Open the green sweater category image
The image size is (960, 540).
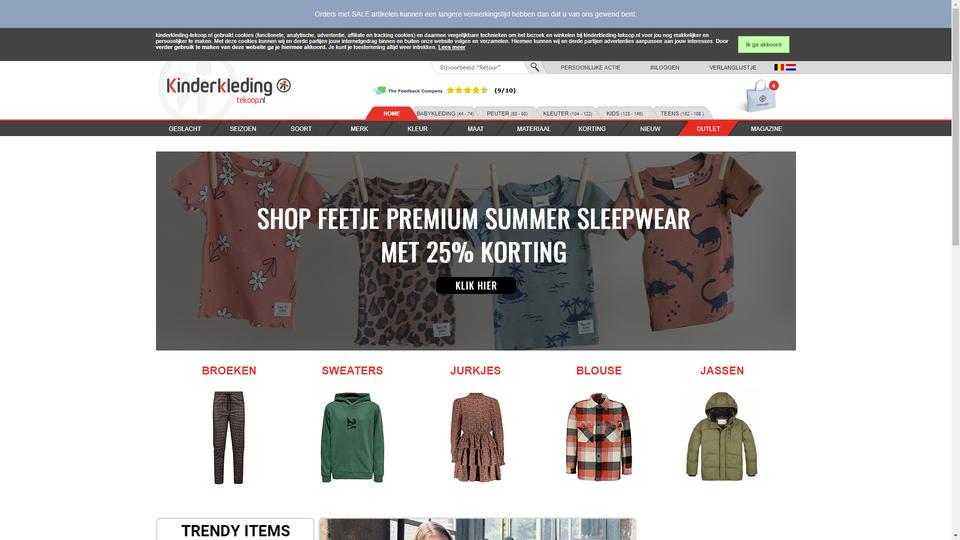[x=352, y=437]
